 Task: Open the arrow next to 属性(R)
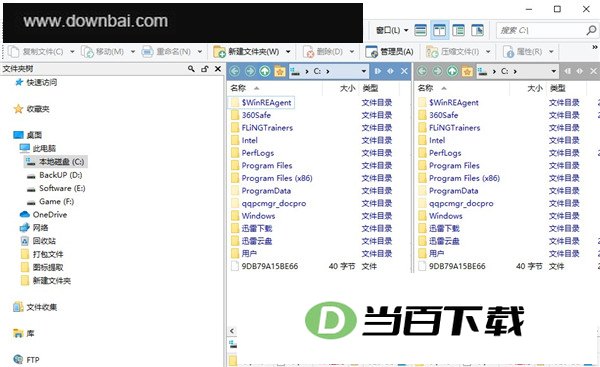tap(551, 51)
